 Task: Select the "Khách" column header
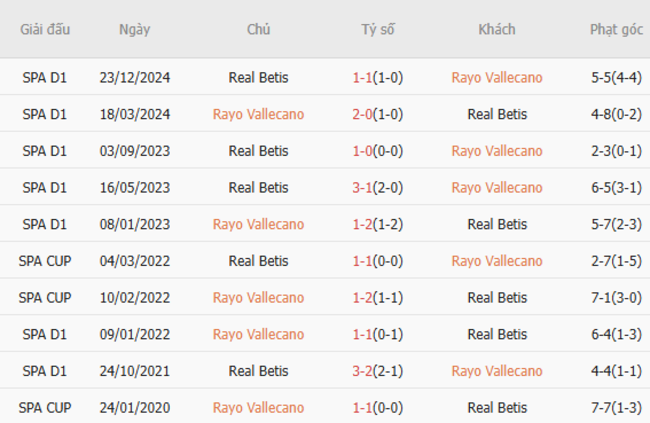pyautogui.click(x=497, y=29)
